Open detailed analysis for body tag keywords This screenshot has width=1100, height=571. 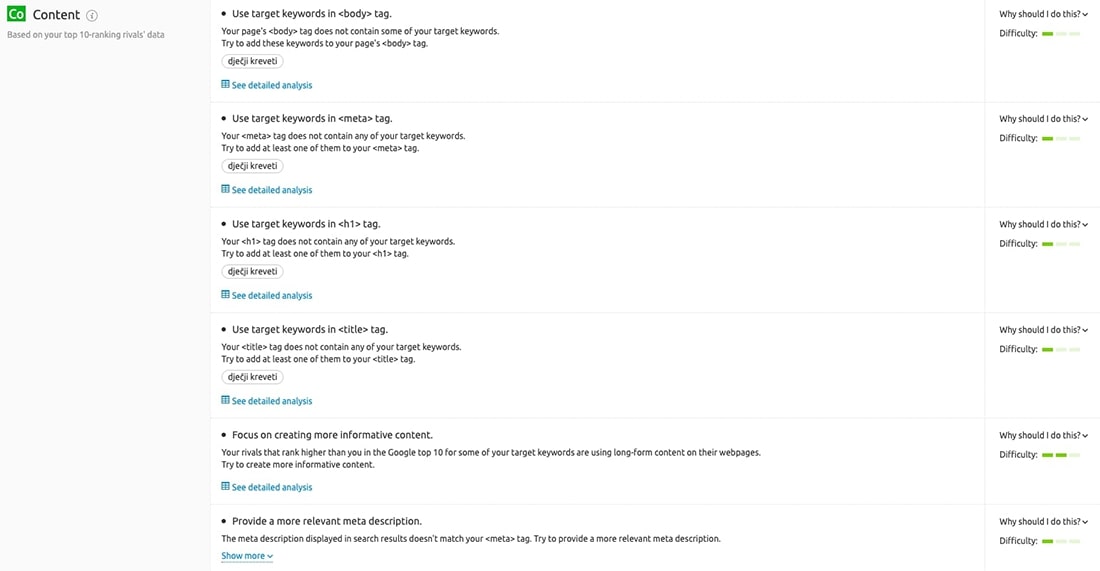coord(271,85)
